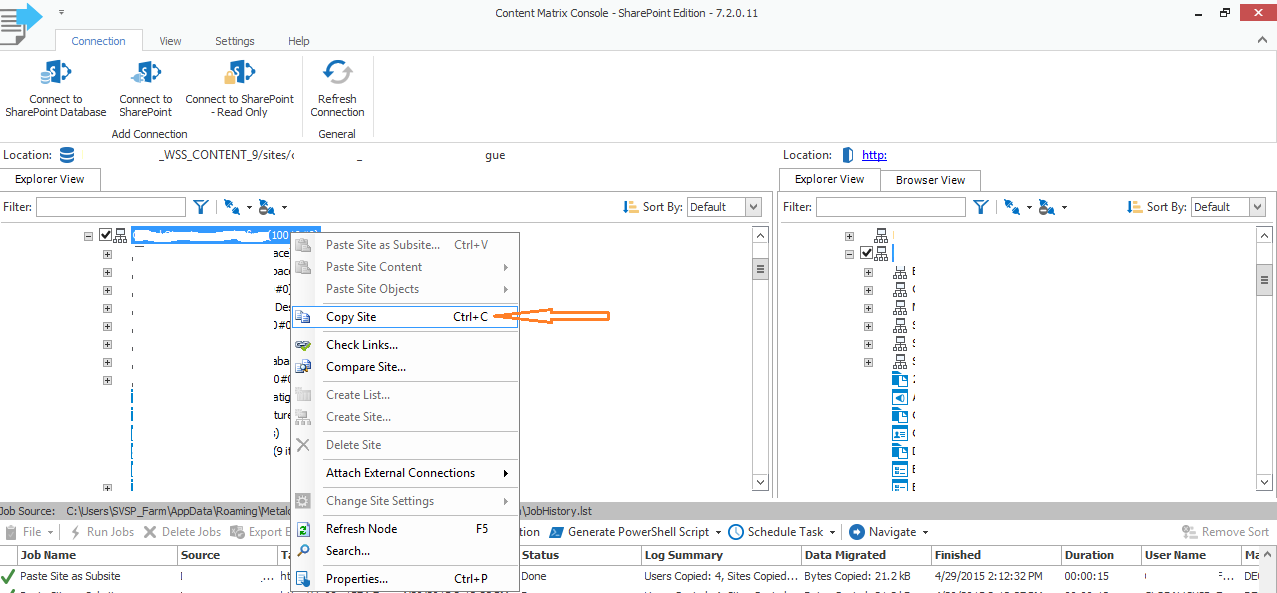Open the Generate PowerShell Script dropdown arrow
This screenshot has height=593, width=1277.
pyautogui.click(x=717, y=533)
